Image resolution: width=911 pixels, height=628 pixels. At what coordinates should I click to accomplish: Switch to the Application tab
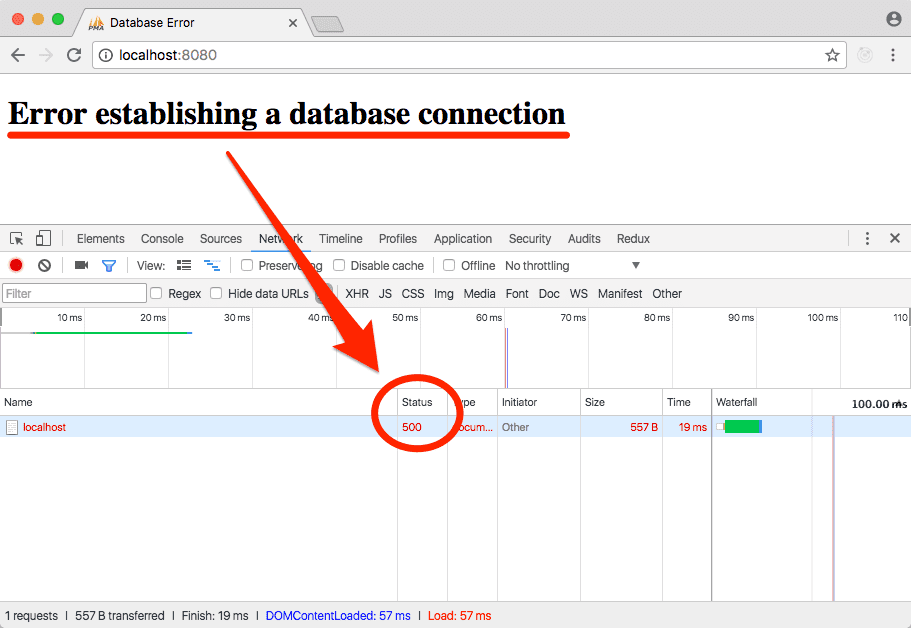pyautogui.click(x=463, y=239)
